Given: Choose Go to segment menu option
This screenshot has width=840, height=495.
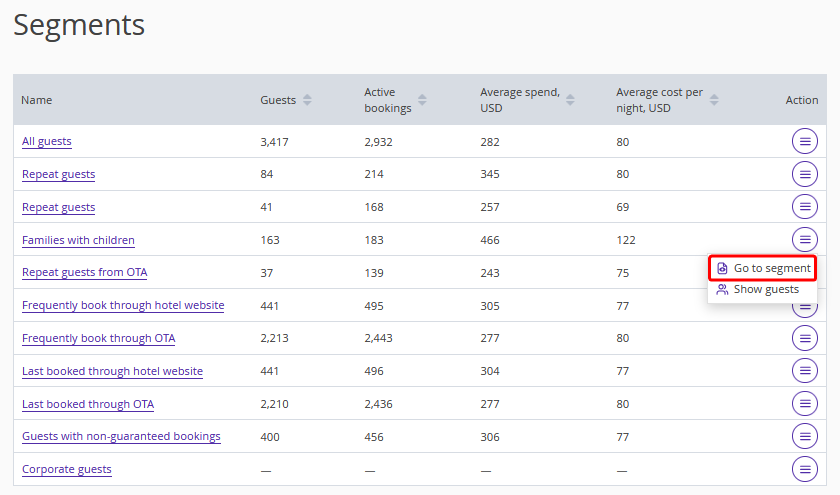Looking at the screenshot, I should click(x=763, y=268).
